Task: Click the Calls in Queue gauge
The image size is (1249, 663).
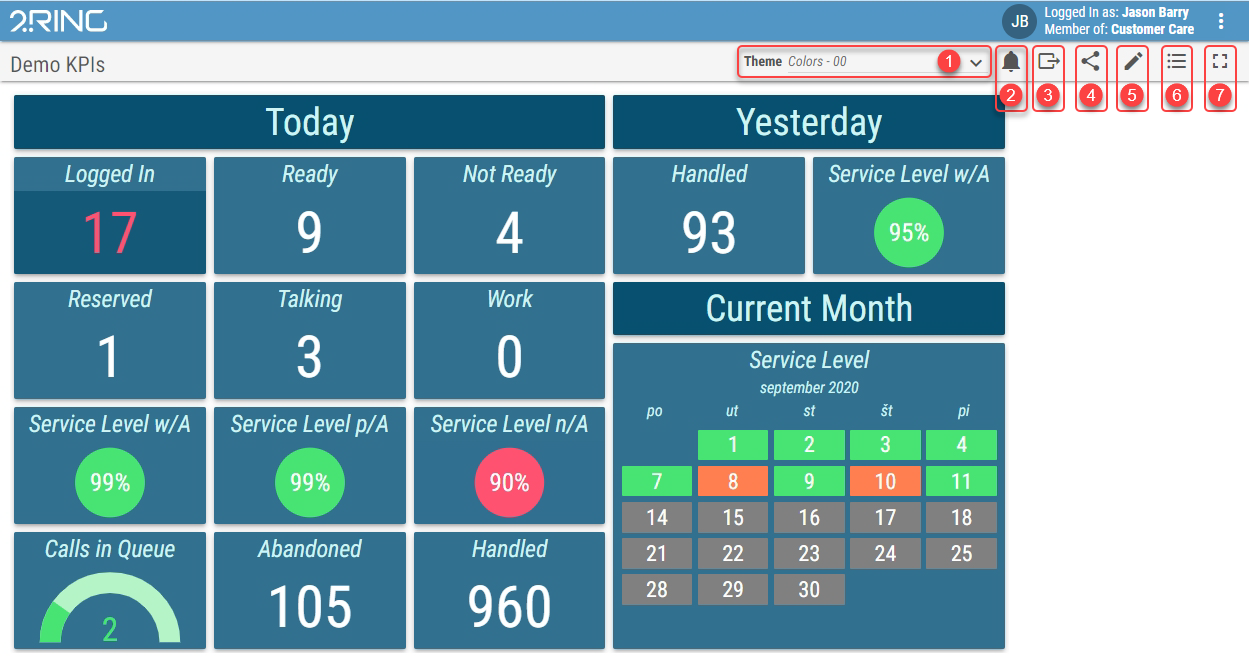Action: [110, 612]
